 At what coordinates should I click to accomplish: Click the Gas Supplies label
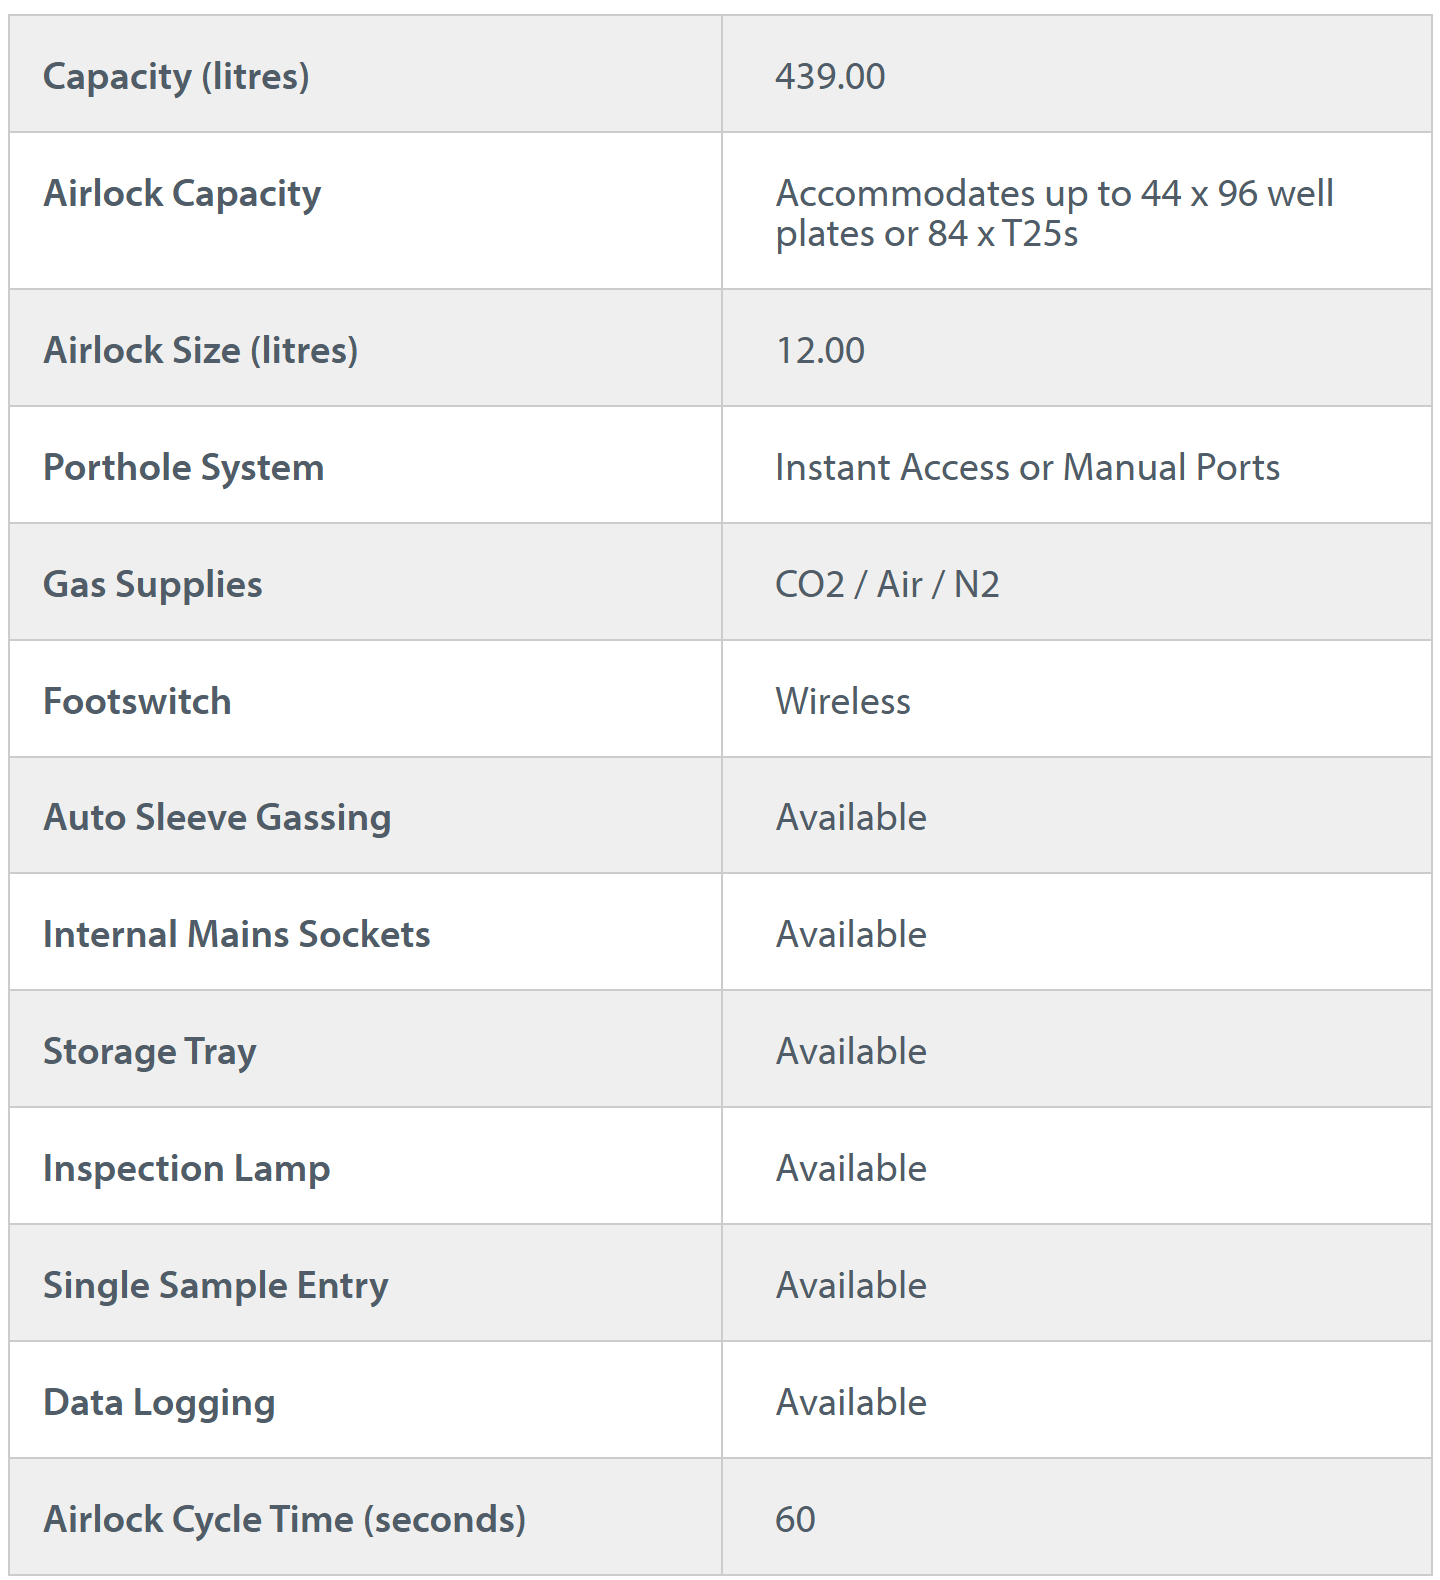(x=152, y=584)
